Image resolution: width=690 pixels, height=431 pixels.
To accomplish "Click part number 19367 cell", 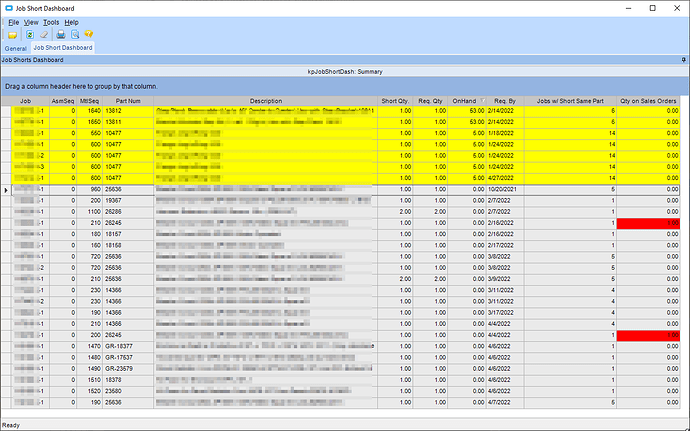I will [x=128, y=201].
